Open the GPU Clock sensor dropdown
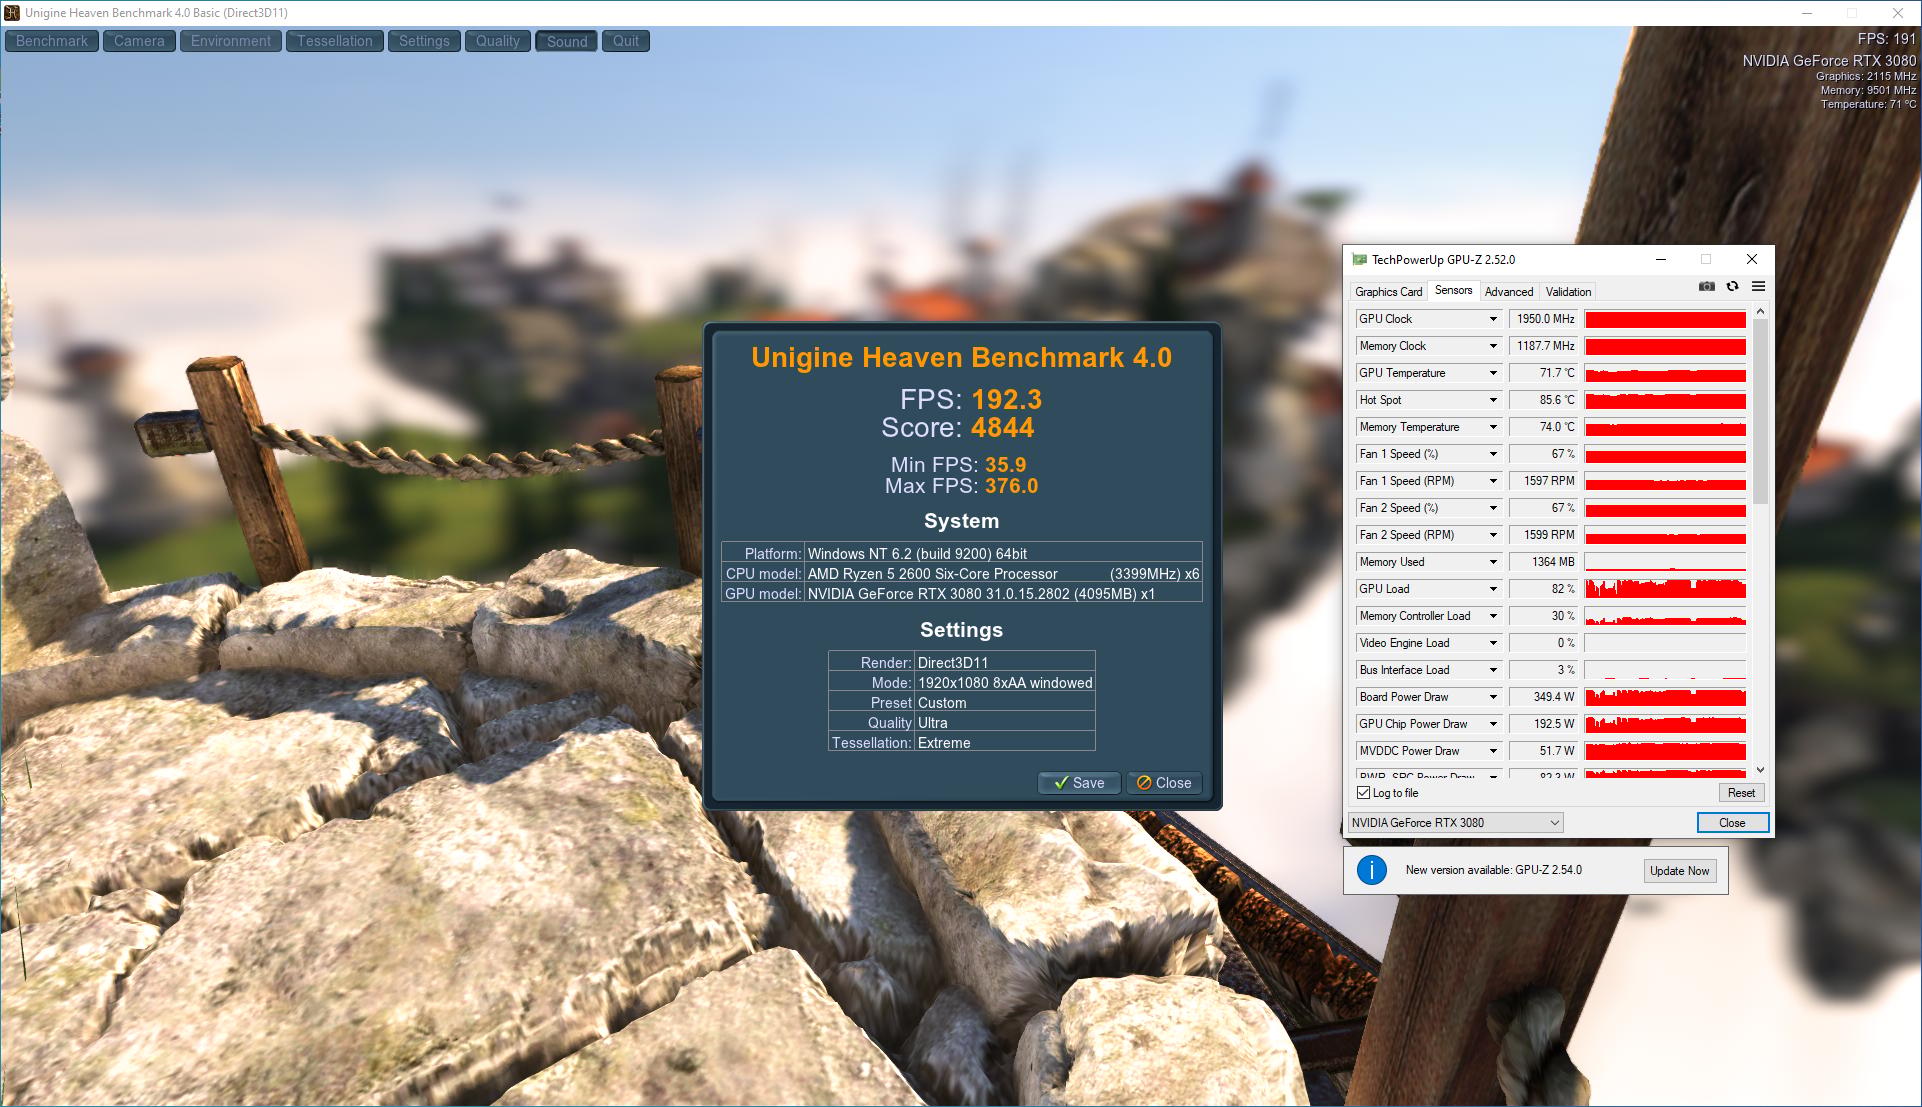 [x=1493, y=319]
